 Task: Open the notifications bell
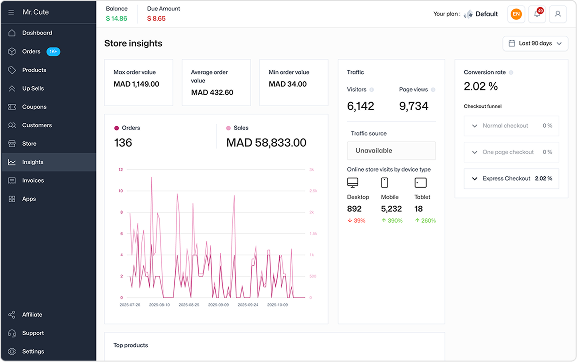537,14
